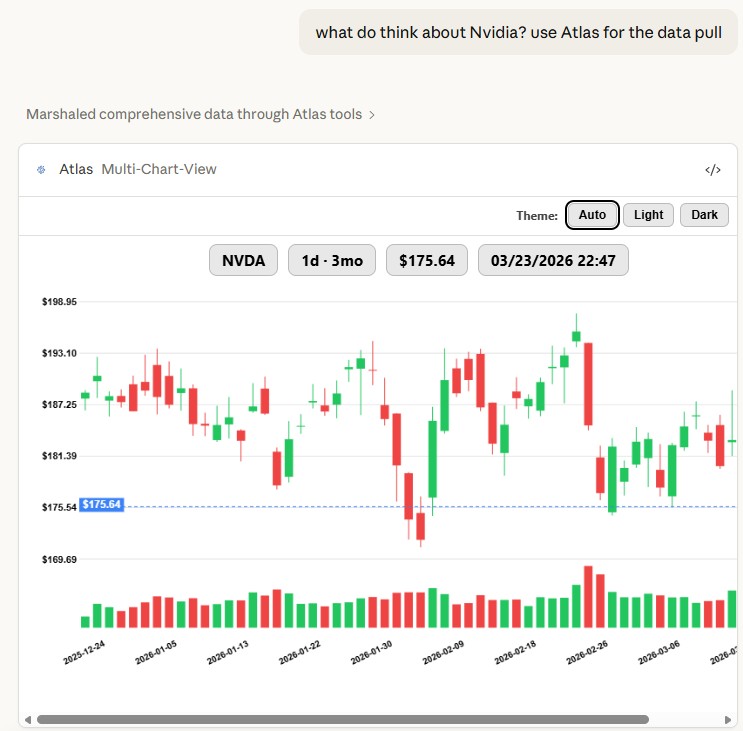This screenshot has width=743, height=731.
Task: Click the user message about Nvidia
Action: click(x=518, y=32)
